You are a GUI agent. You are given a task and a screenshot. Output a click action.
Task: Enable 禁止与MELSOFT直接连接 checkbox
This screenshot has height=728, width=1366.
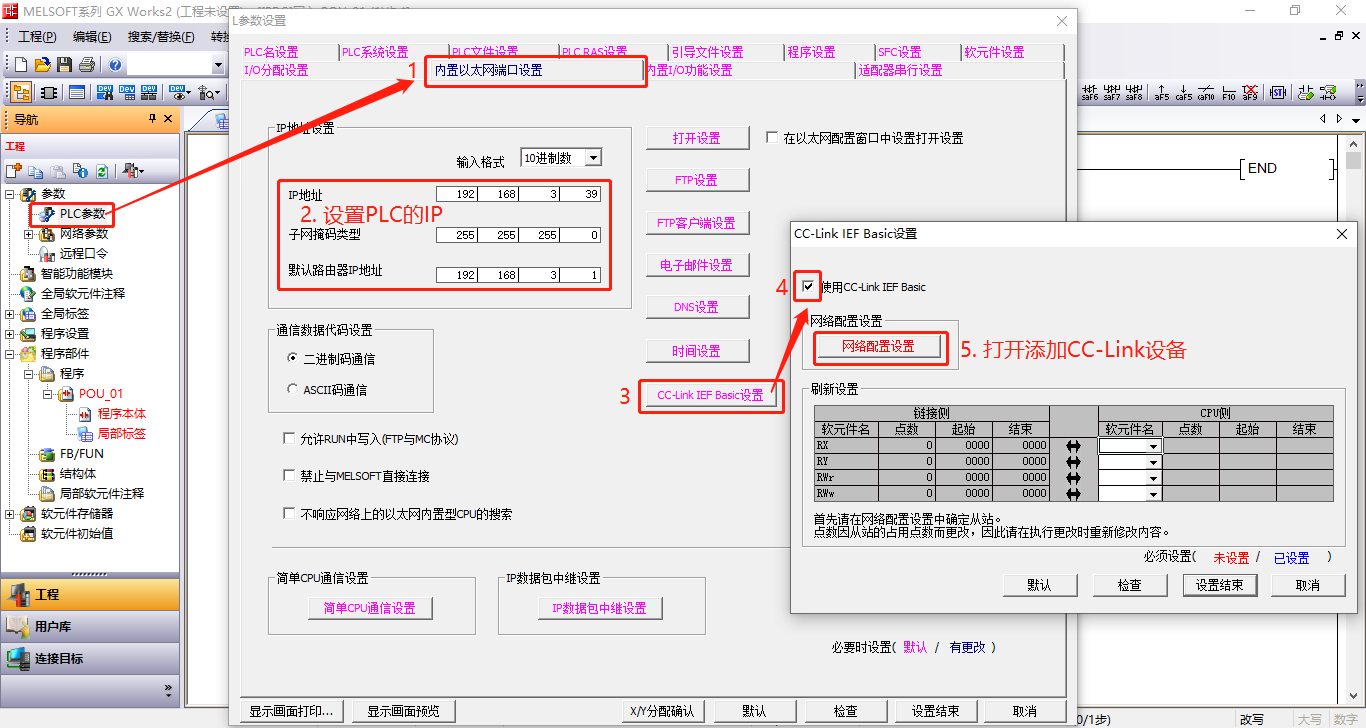click(290, 476)
